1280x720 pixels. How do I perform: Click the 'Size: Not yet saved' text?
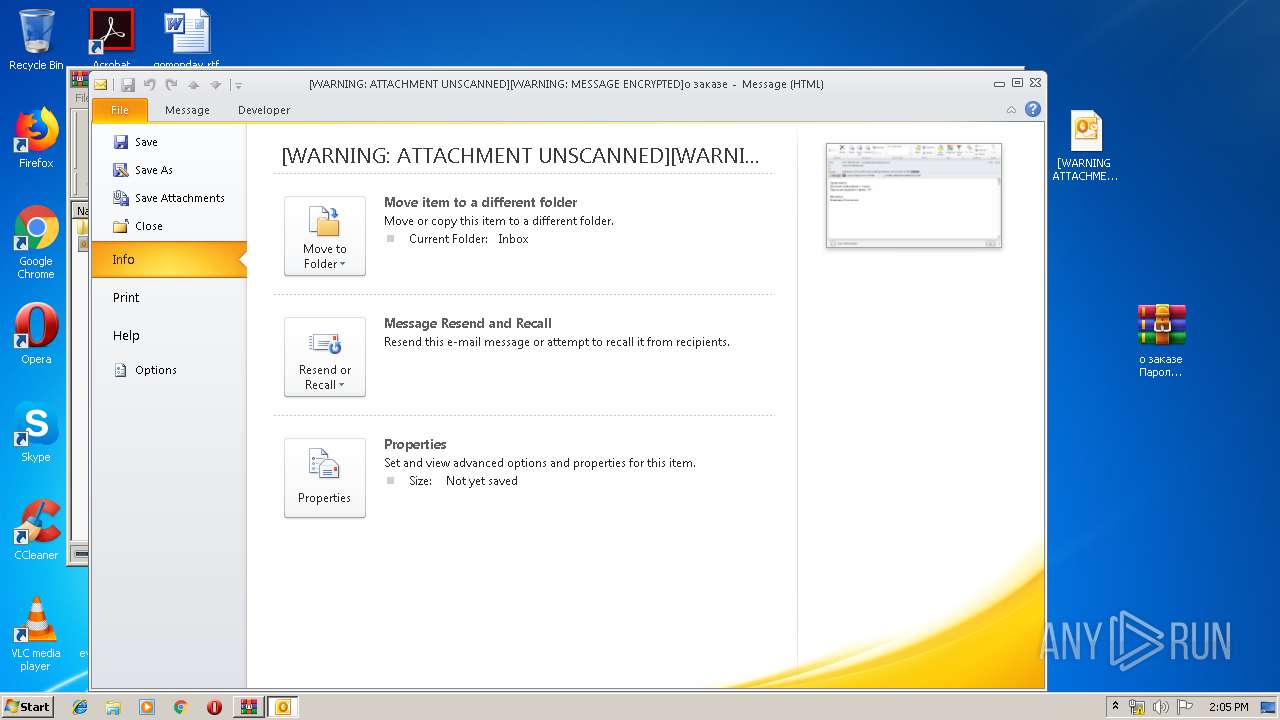[463, 481]
